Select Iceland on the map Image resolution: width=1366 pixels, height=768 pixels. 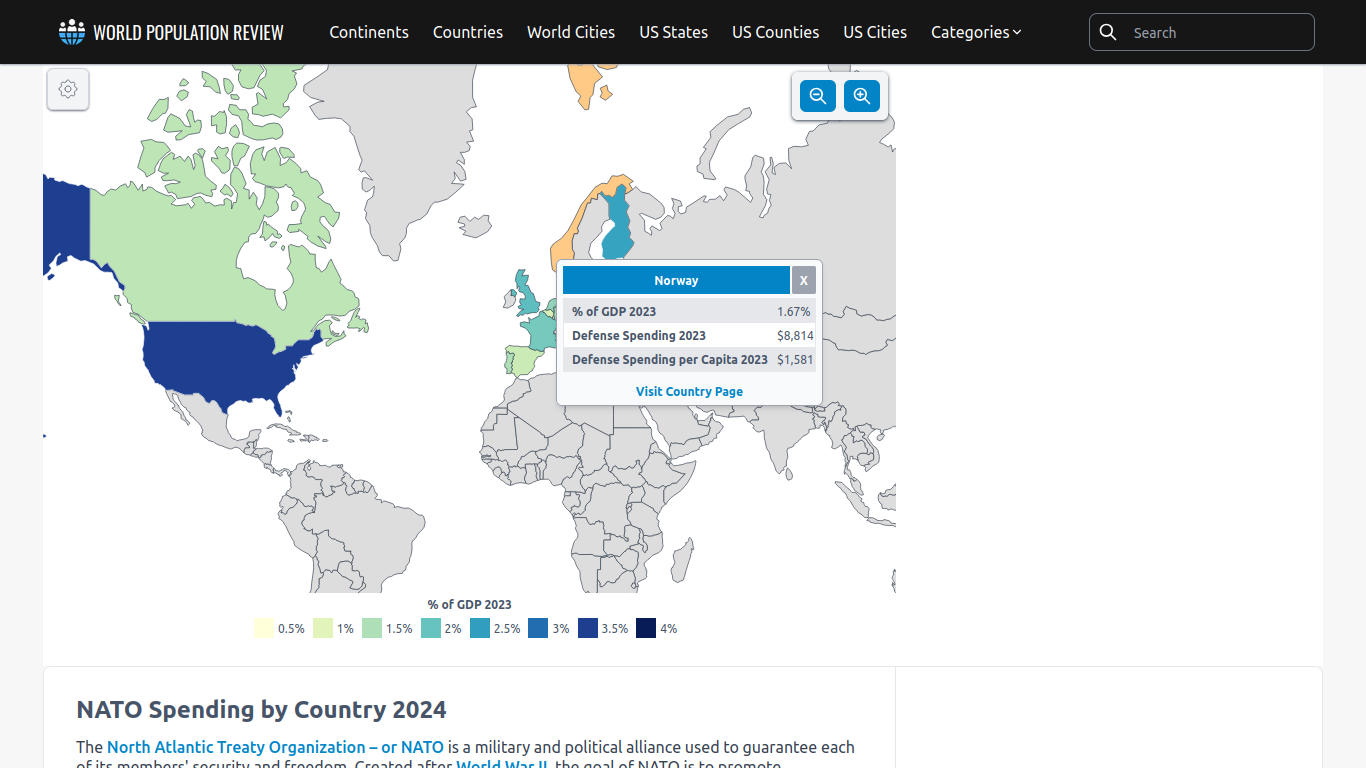point(477,225)
